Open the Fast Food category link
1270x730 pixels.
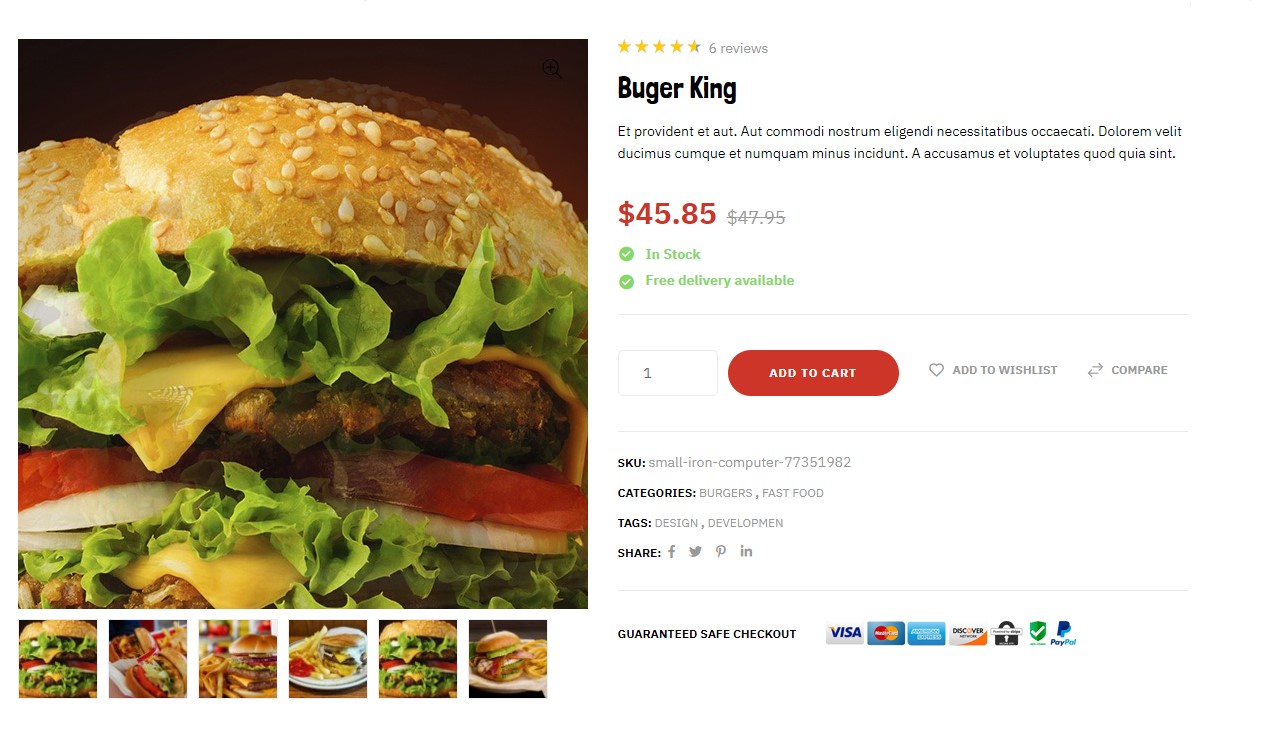click(x=793, y=493)
